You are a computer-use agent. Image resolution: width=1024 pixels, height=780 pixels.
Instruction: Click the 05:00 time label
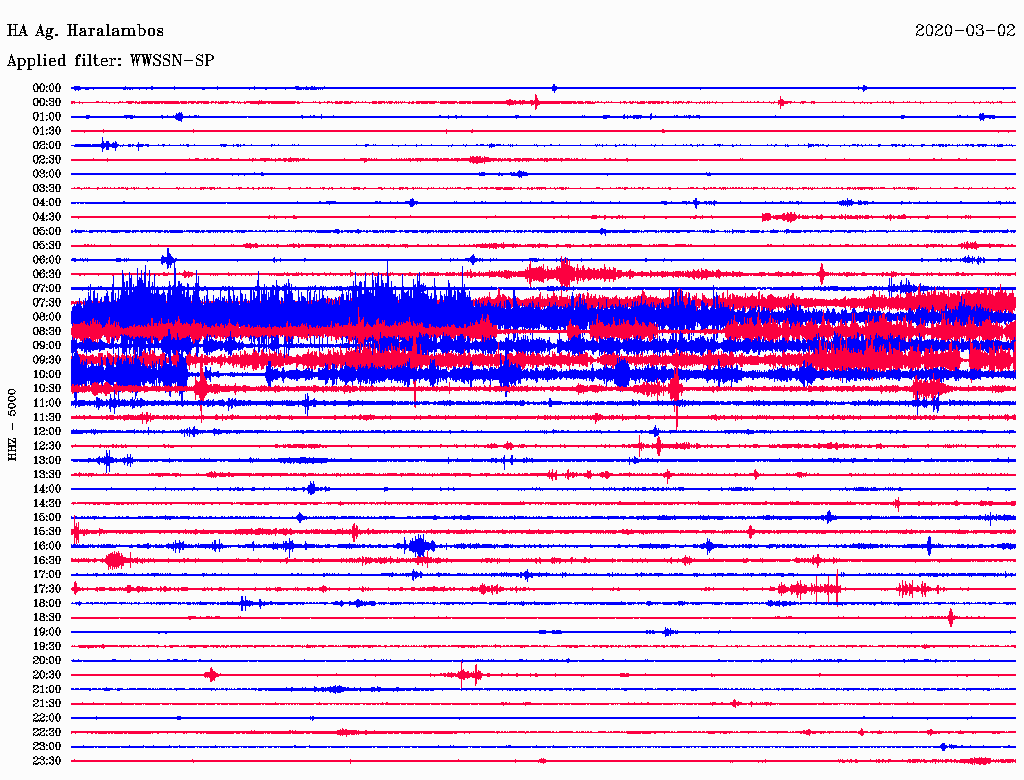[47, 231]
